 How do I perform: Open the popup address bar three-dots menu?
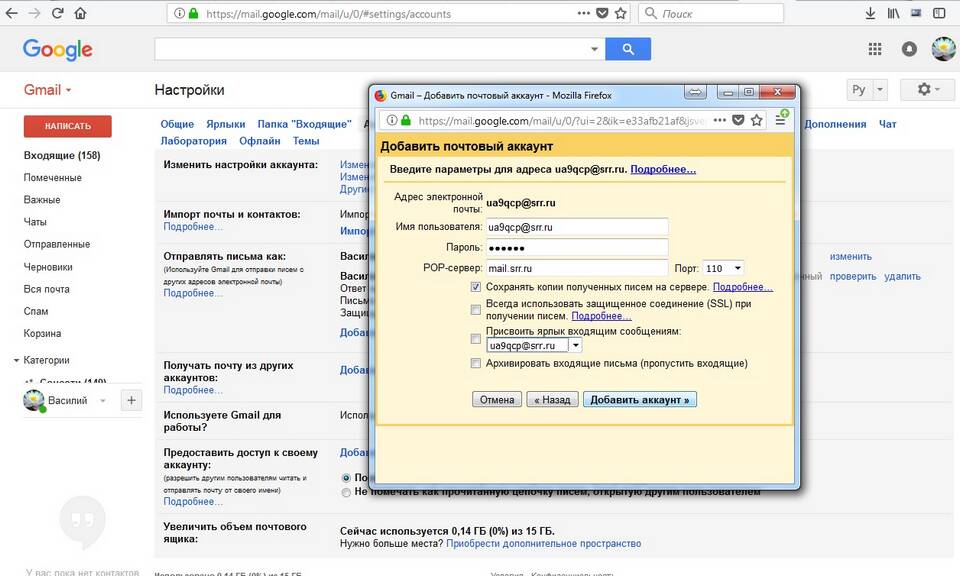click(x=720, y=121)
